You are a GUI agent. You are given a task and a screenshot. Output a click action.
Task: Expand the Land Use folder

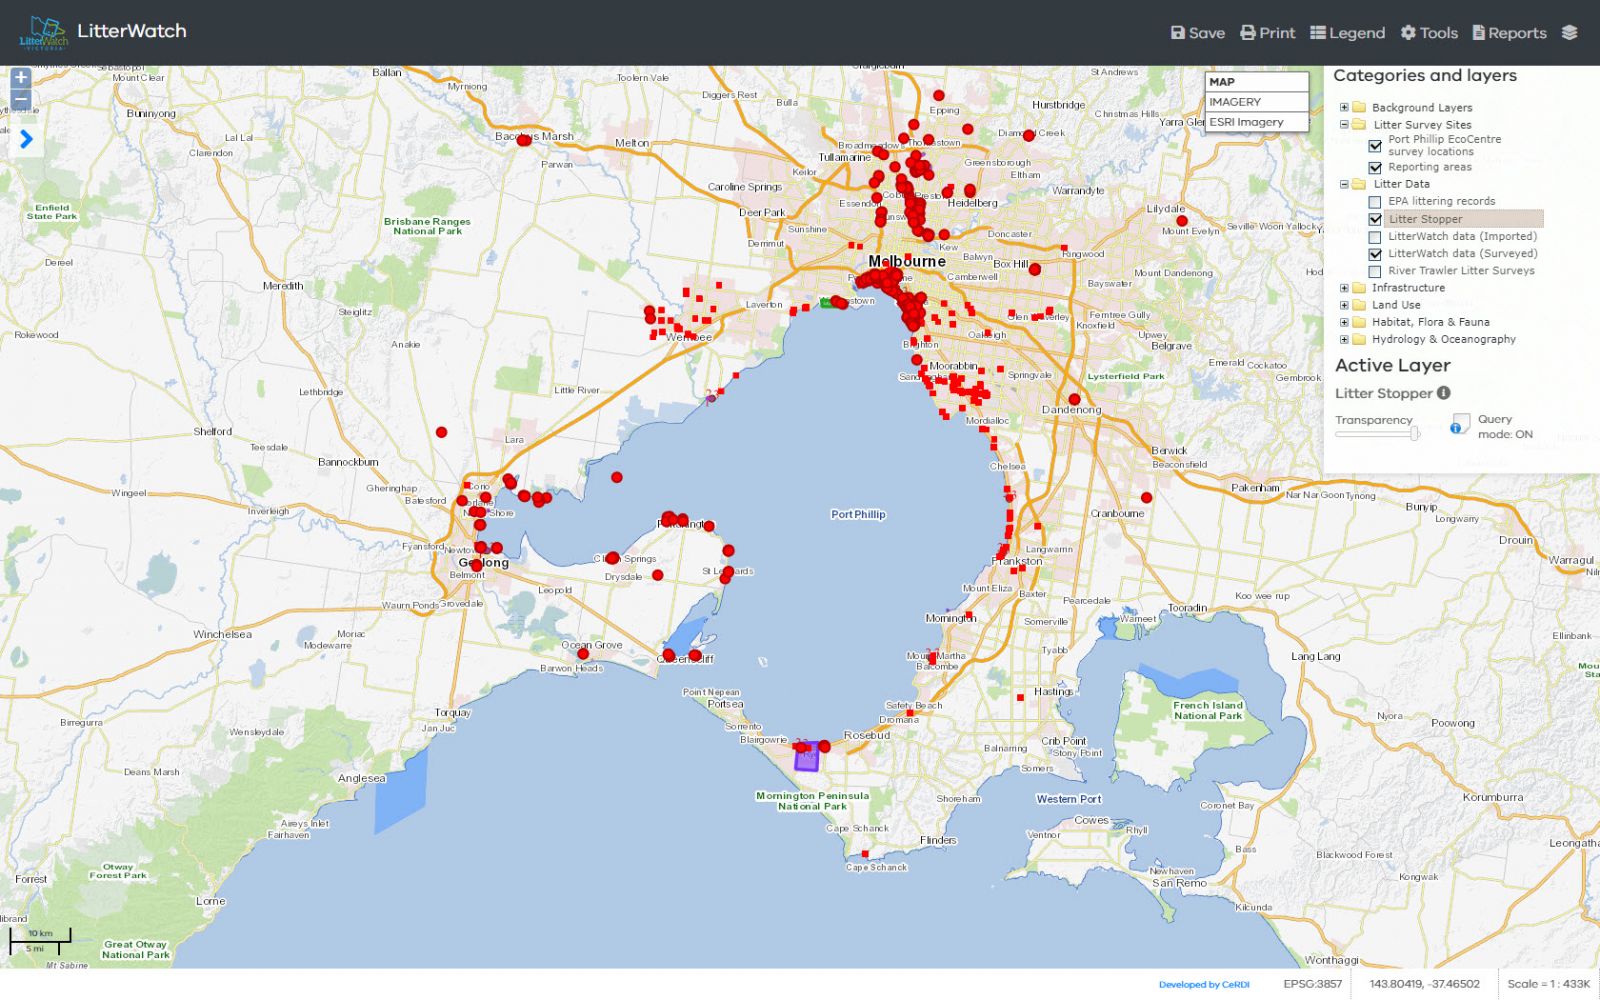click(x=1344, y=305)
